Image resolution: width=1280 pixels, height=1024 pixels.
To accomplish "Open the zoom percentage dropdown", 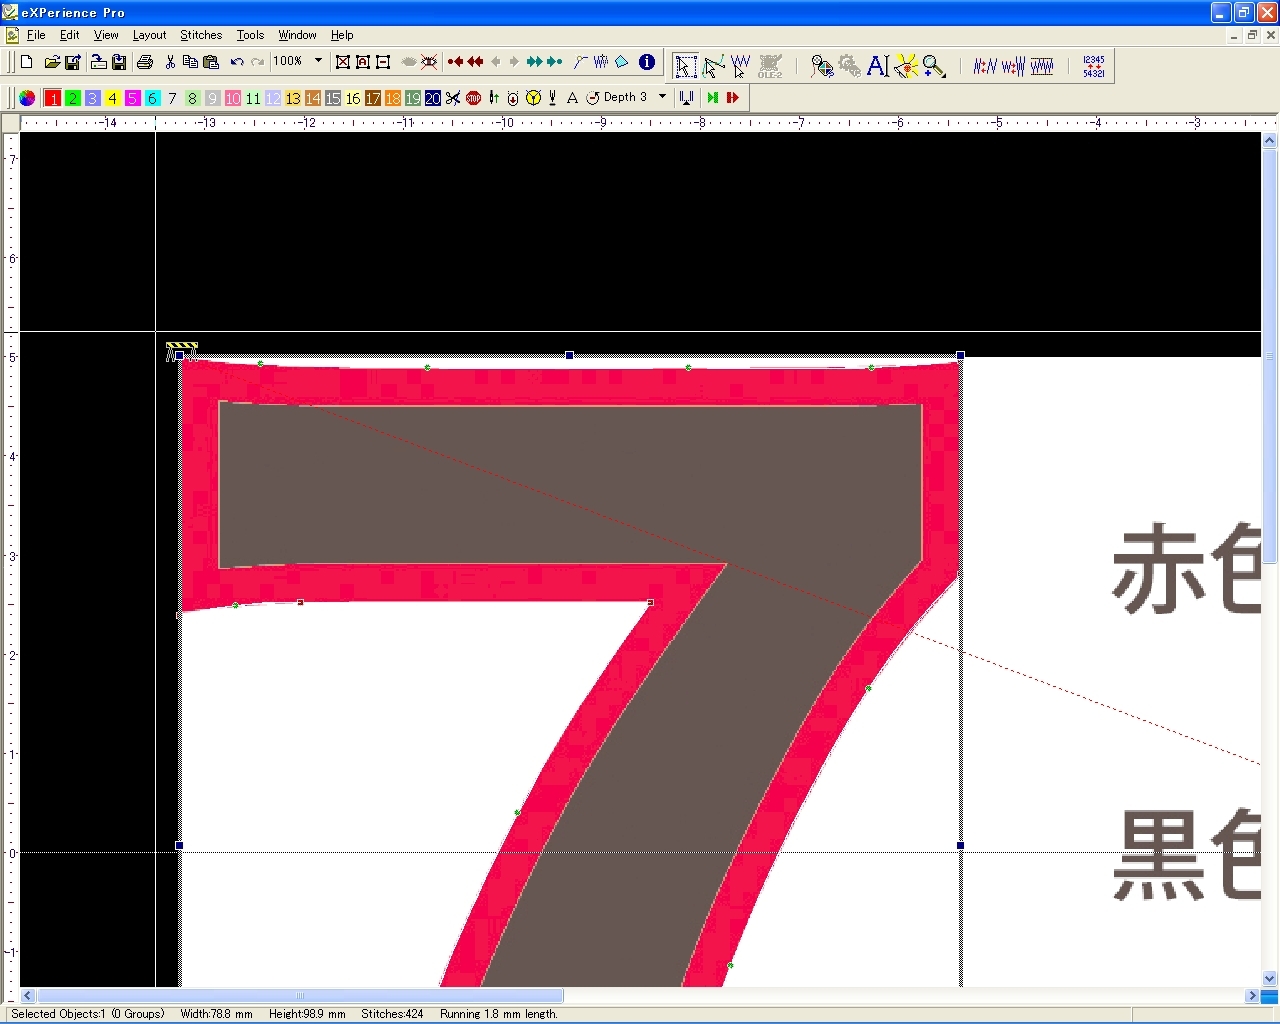I will [318, 61].
